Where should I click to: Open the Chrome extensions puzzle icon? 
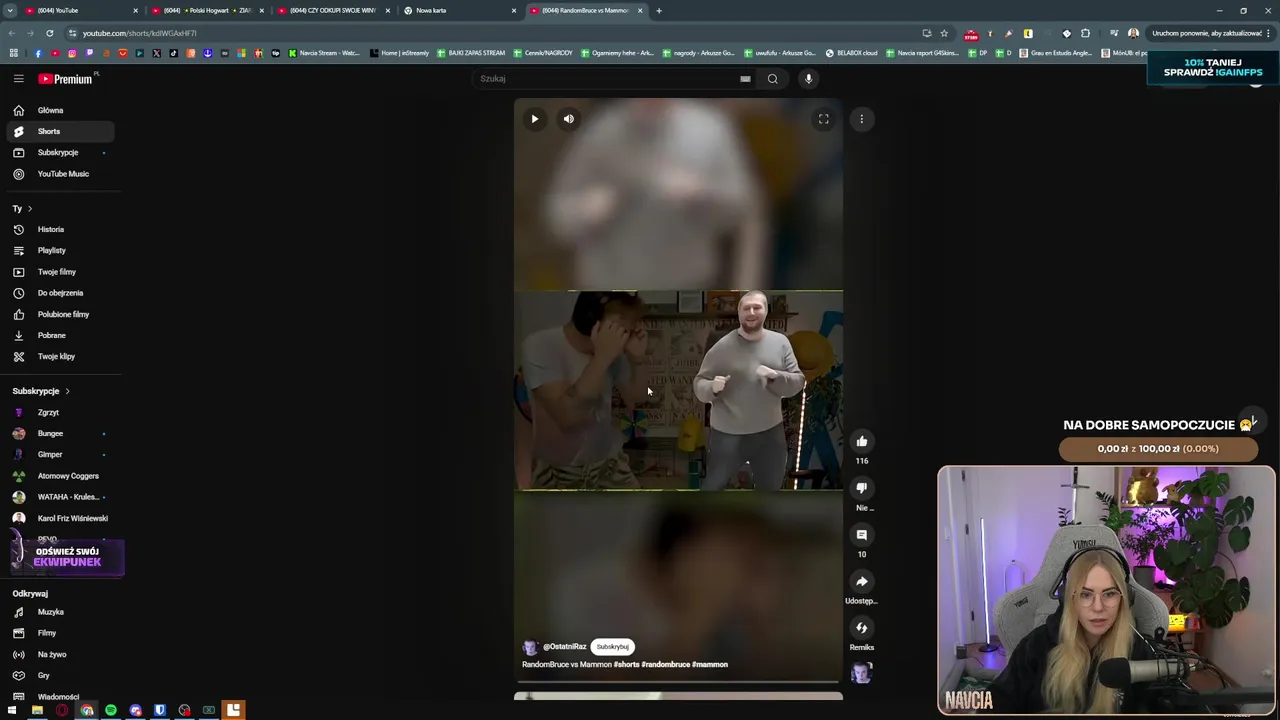tap(1085, 33)
